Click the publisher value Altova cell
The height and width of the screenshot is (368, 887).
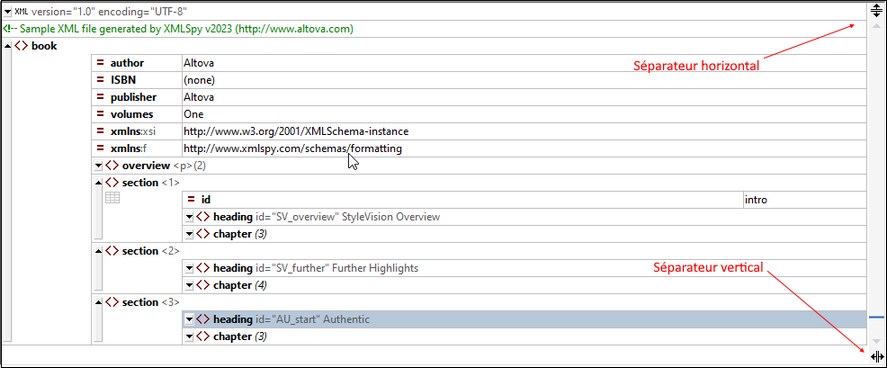pyautogui.click(x=524, y=97)
